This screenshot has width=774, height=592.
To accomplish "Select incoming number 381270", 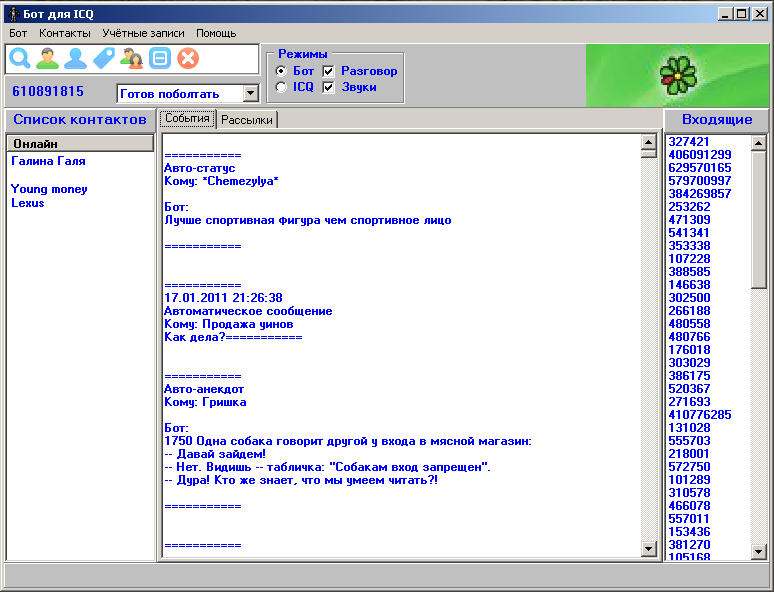I will [x=689, y=545].
